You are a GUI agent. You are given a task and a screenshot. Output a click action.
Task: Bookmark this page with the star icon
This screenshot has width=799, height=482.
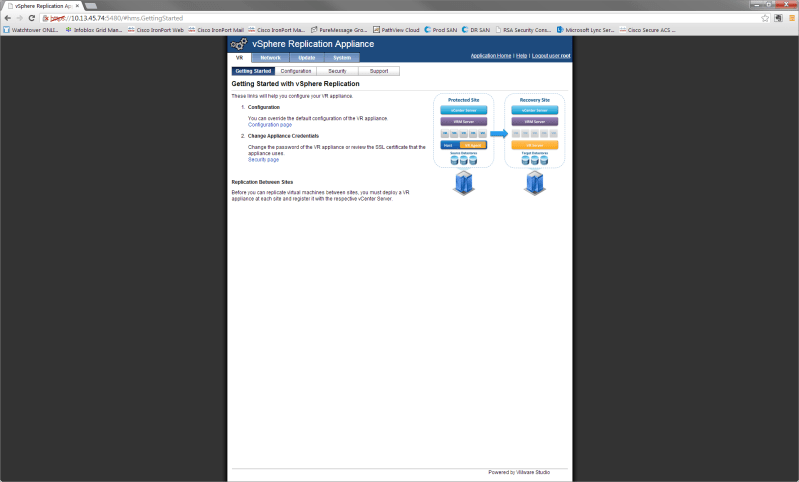(x=765, y=18)
